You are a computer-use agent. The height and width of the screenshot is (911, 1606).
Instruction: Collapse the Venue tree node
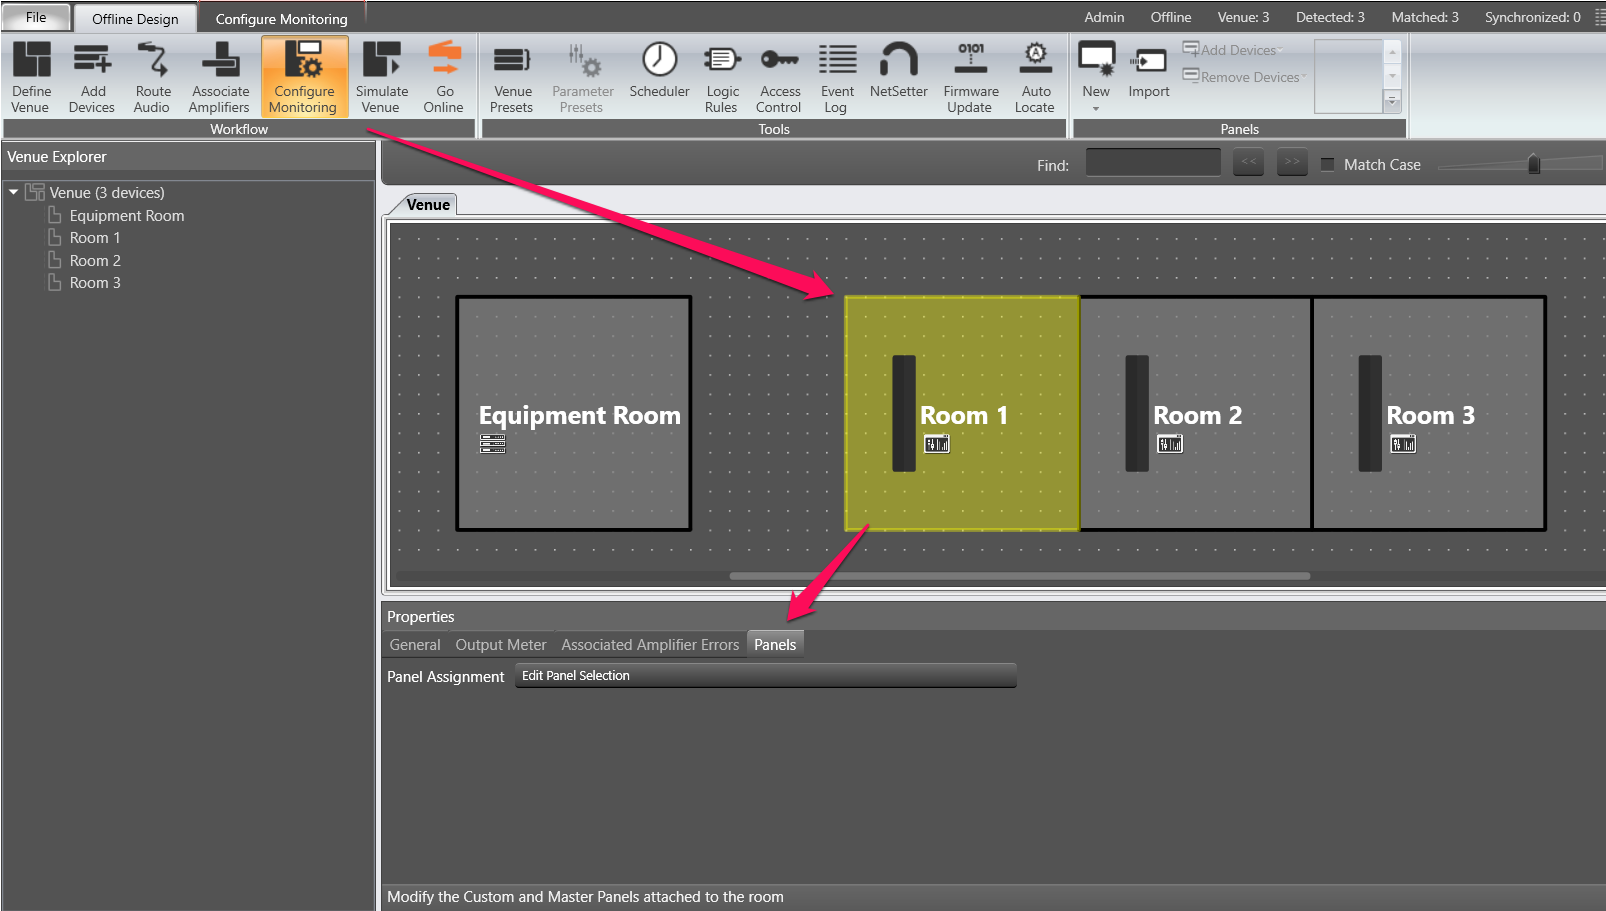click(14, 192)
